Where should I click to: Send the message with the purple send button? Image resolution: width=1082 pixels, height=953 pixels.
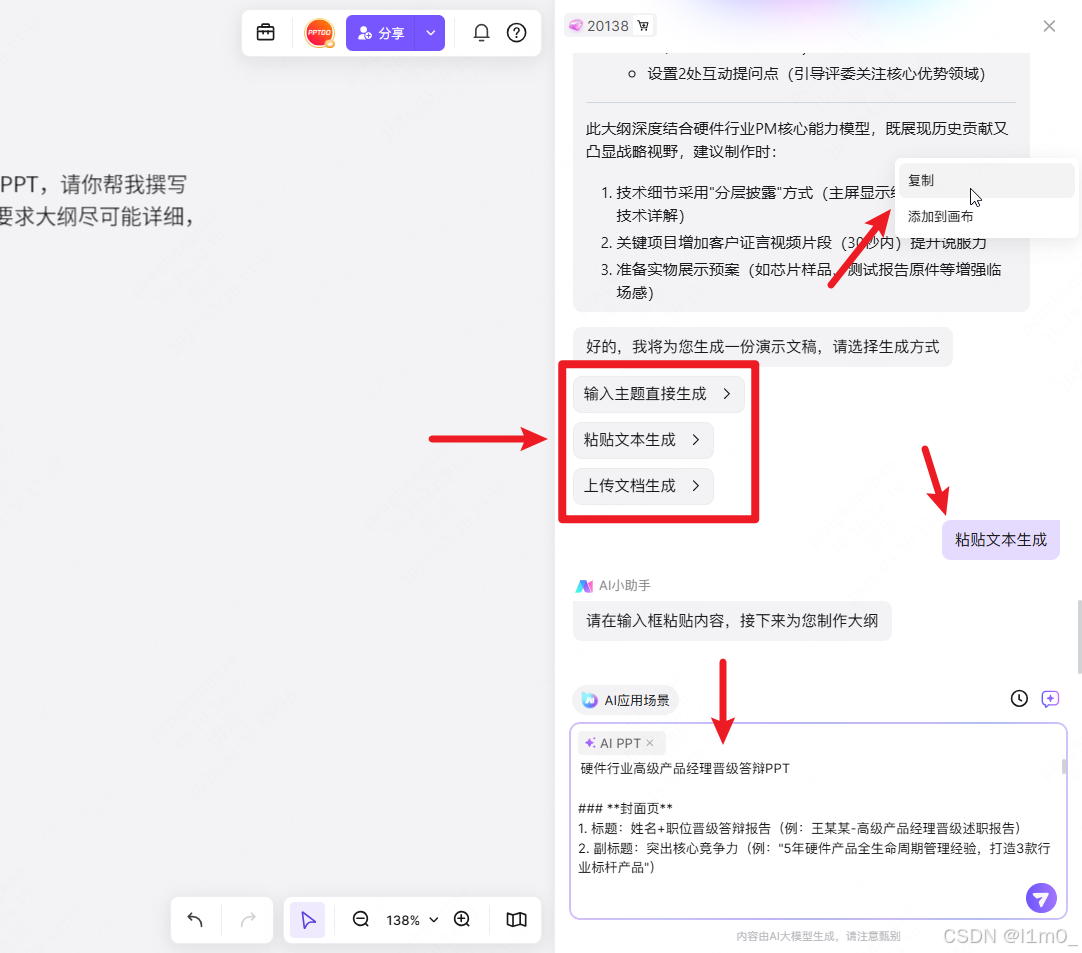[1041, 898]
